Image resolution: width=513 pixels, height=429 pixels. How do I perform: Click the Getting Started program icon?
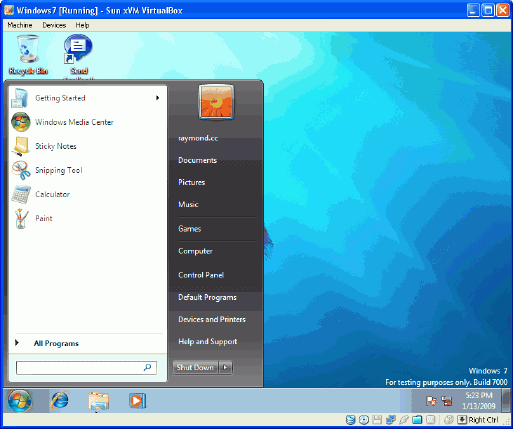[x=20, y=98]
